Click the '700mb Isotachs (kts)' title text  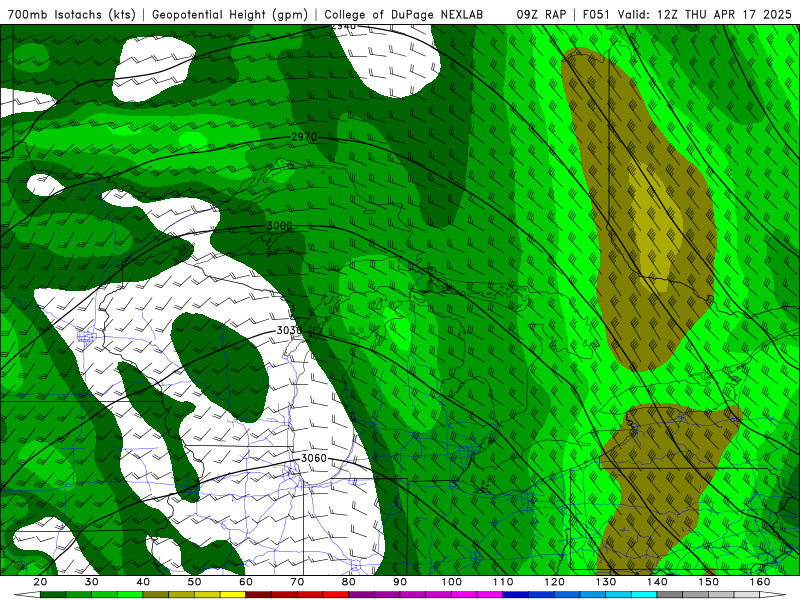pos(71,14)
